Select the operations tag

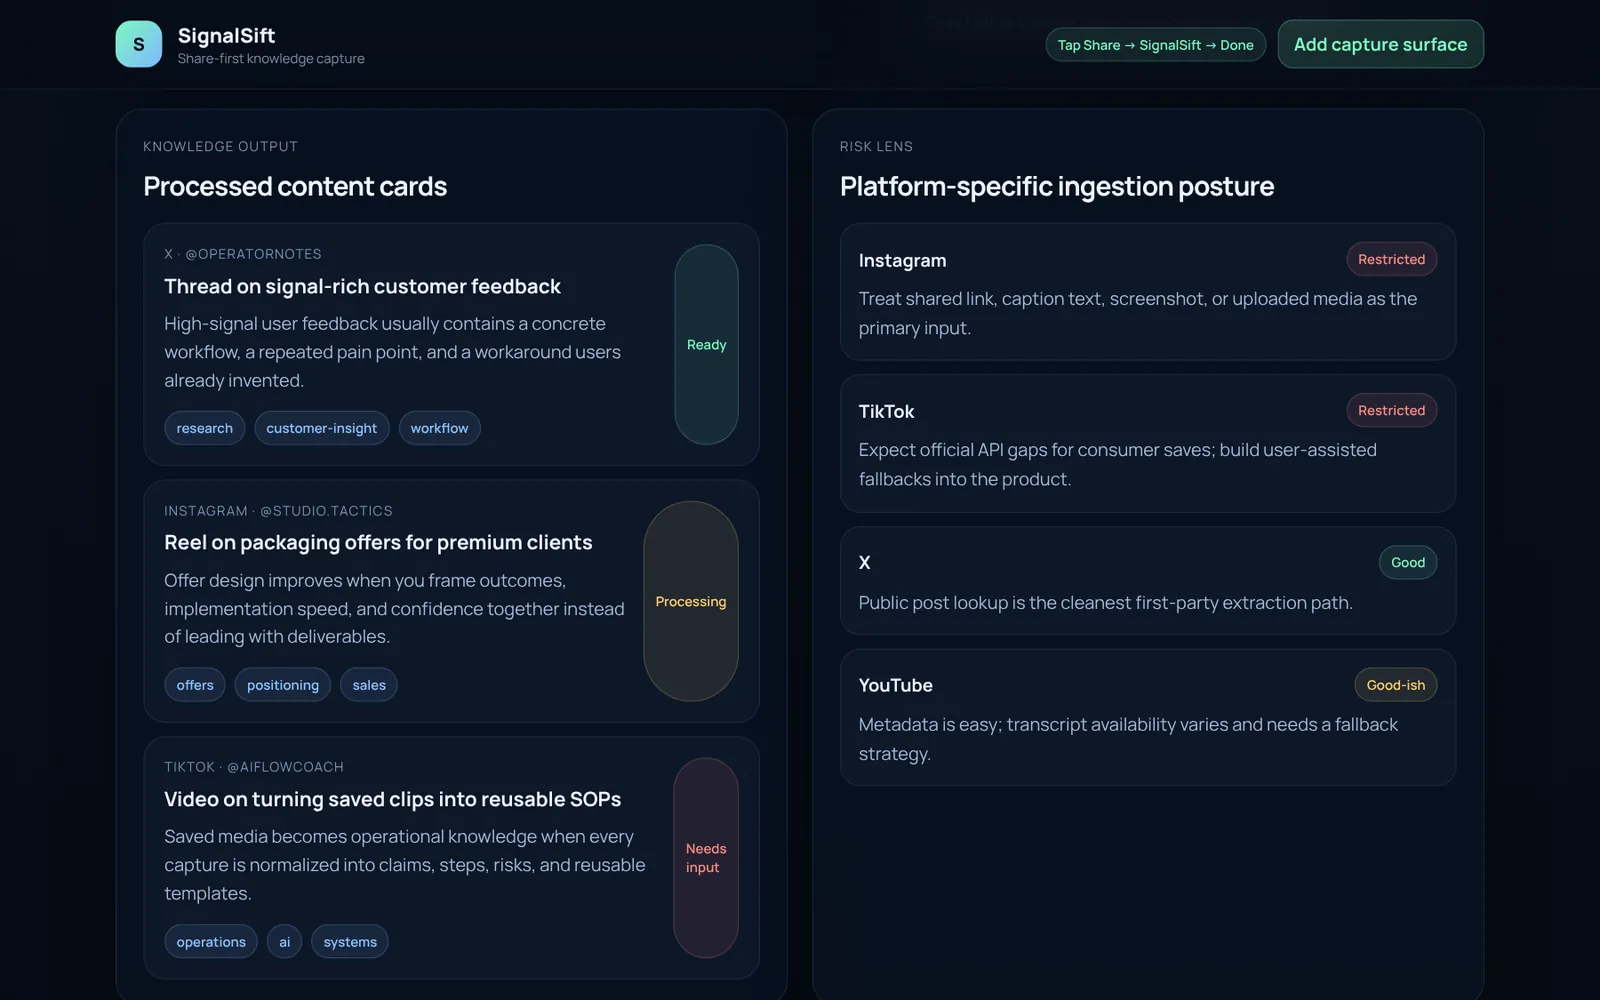[x=211, y=942]
